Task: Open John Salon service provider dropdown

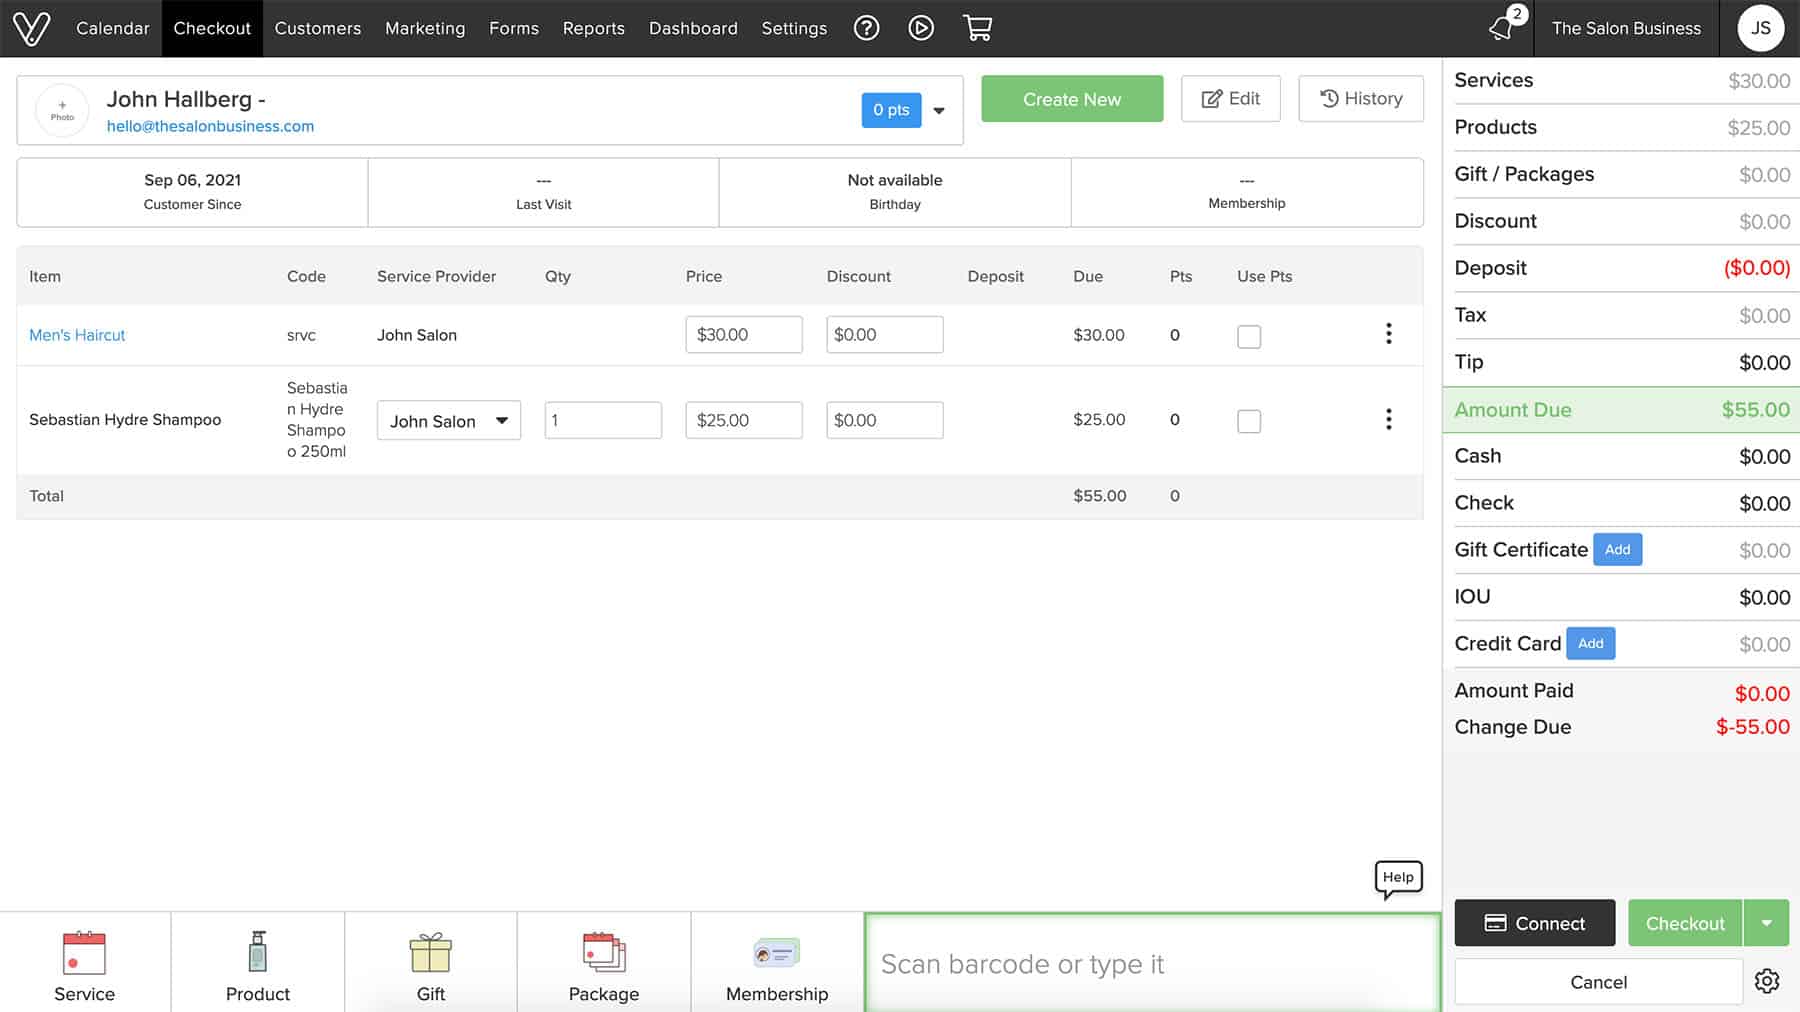Action: 449,421
